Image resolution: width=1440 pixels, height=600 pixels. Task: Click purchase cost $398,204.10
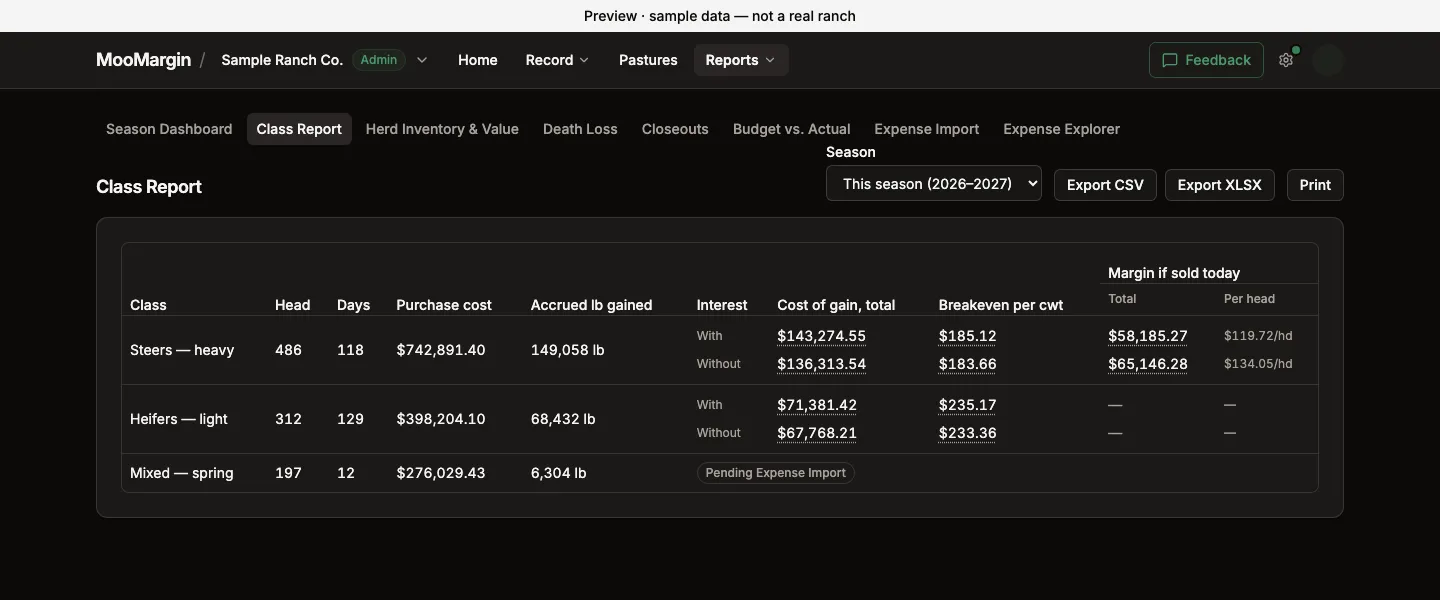click(x=441, y=419)
